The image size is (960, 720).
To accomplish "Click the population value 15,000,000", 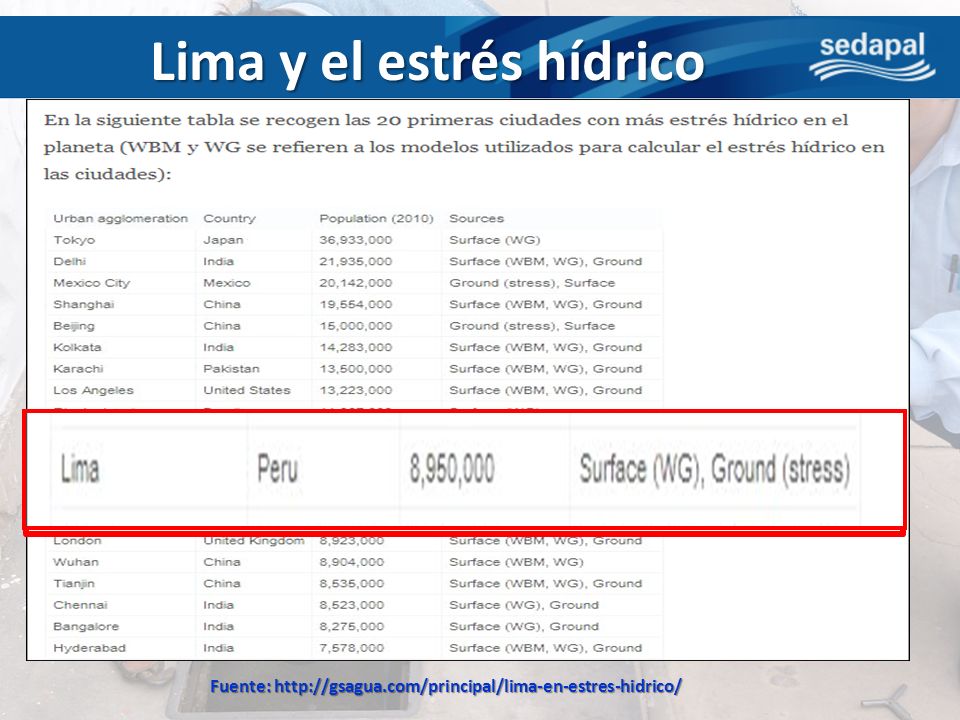I will click(356, 326).
